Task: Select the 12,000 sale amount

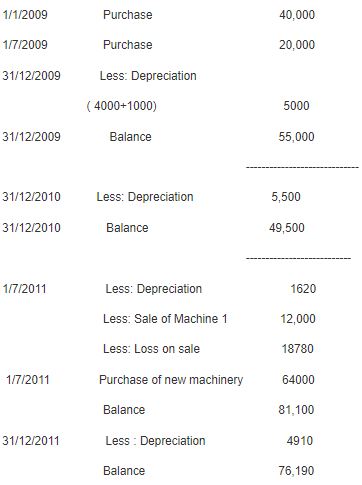Action: coord(298,319)
